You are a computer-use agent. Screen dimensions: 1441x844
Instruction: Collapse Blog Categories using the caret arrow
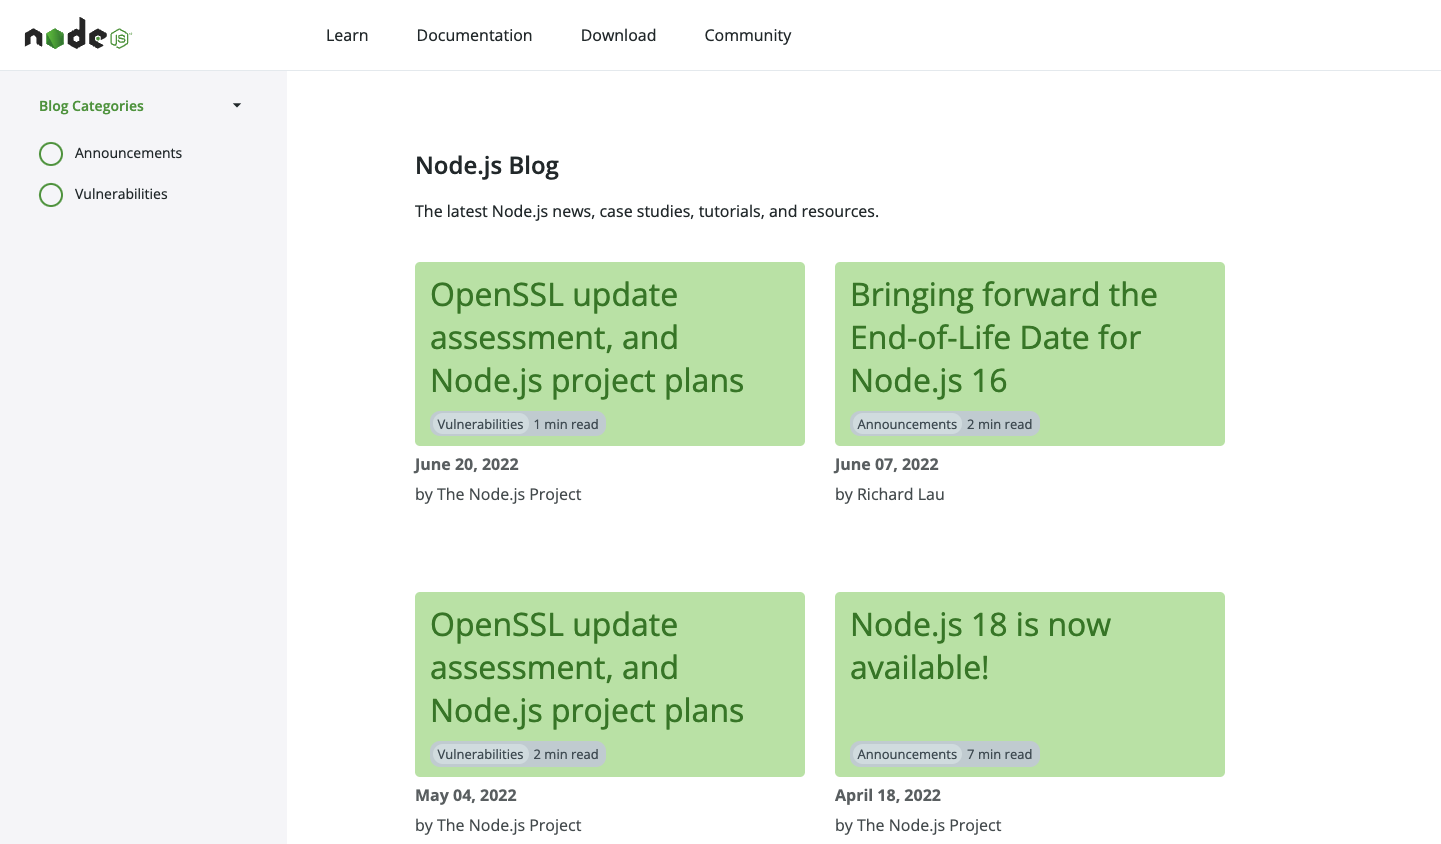click(x=237, y=105)
